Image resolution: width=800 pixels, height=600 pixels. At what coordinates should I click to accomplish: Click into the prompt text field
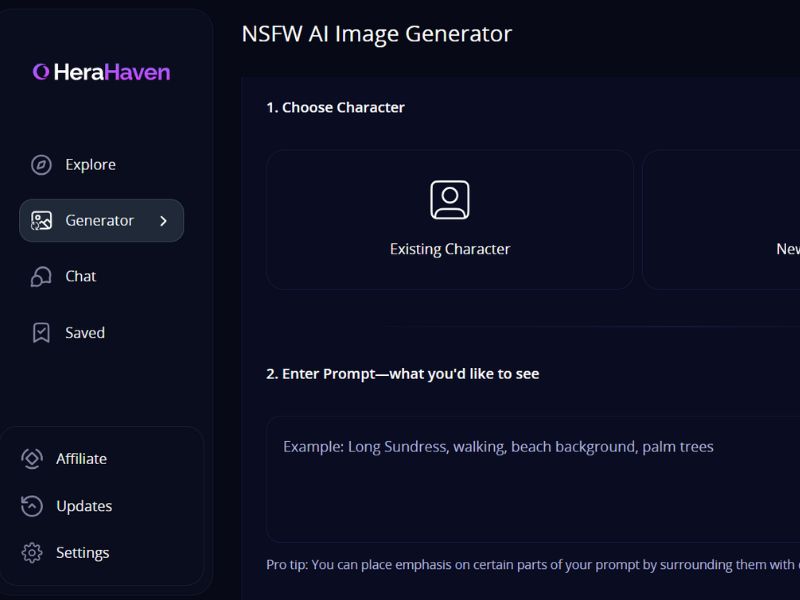pos(533,479)
